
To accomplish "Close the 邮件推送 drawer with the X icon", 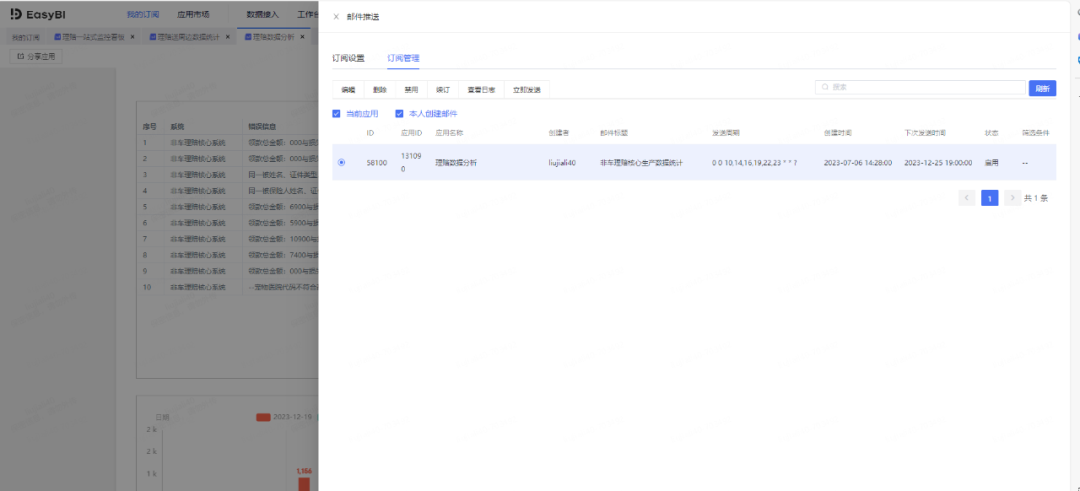I will pos(336,17).
